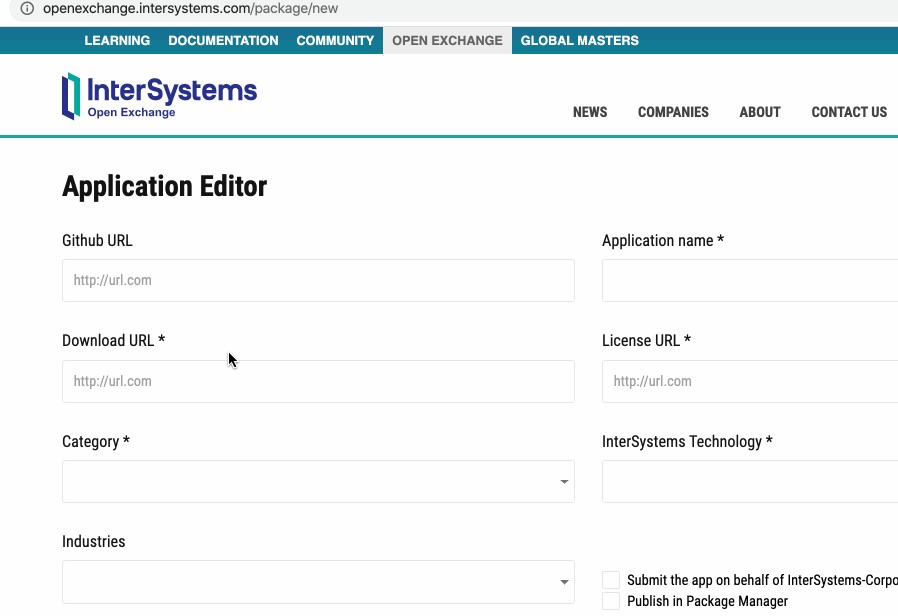Open the Learning tab in top bar
898x616 pixels.
(x=117, y=41)
